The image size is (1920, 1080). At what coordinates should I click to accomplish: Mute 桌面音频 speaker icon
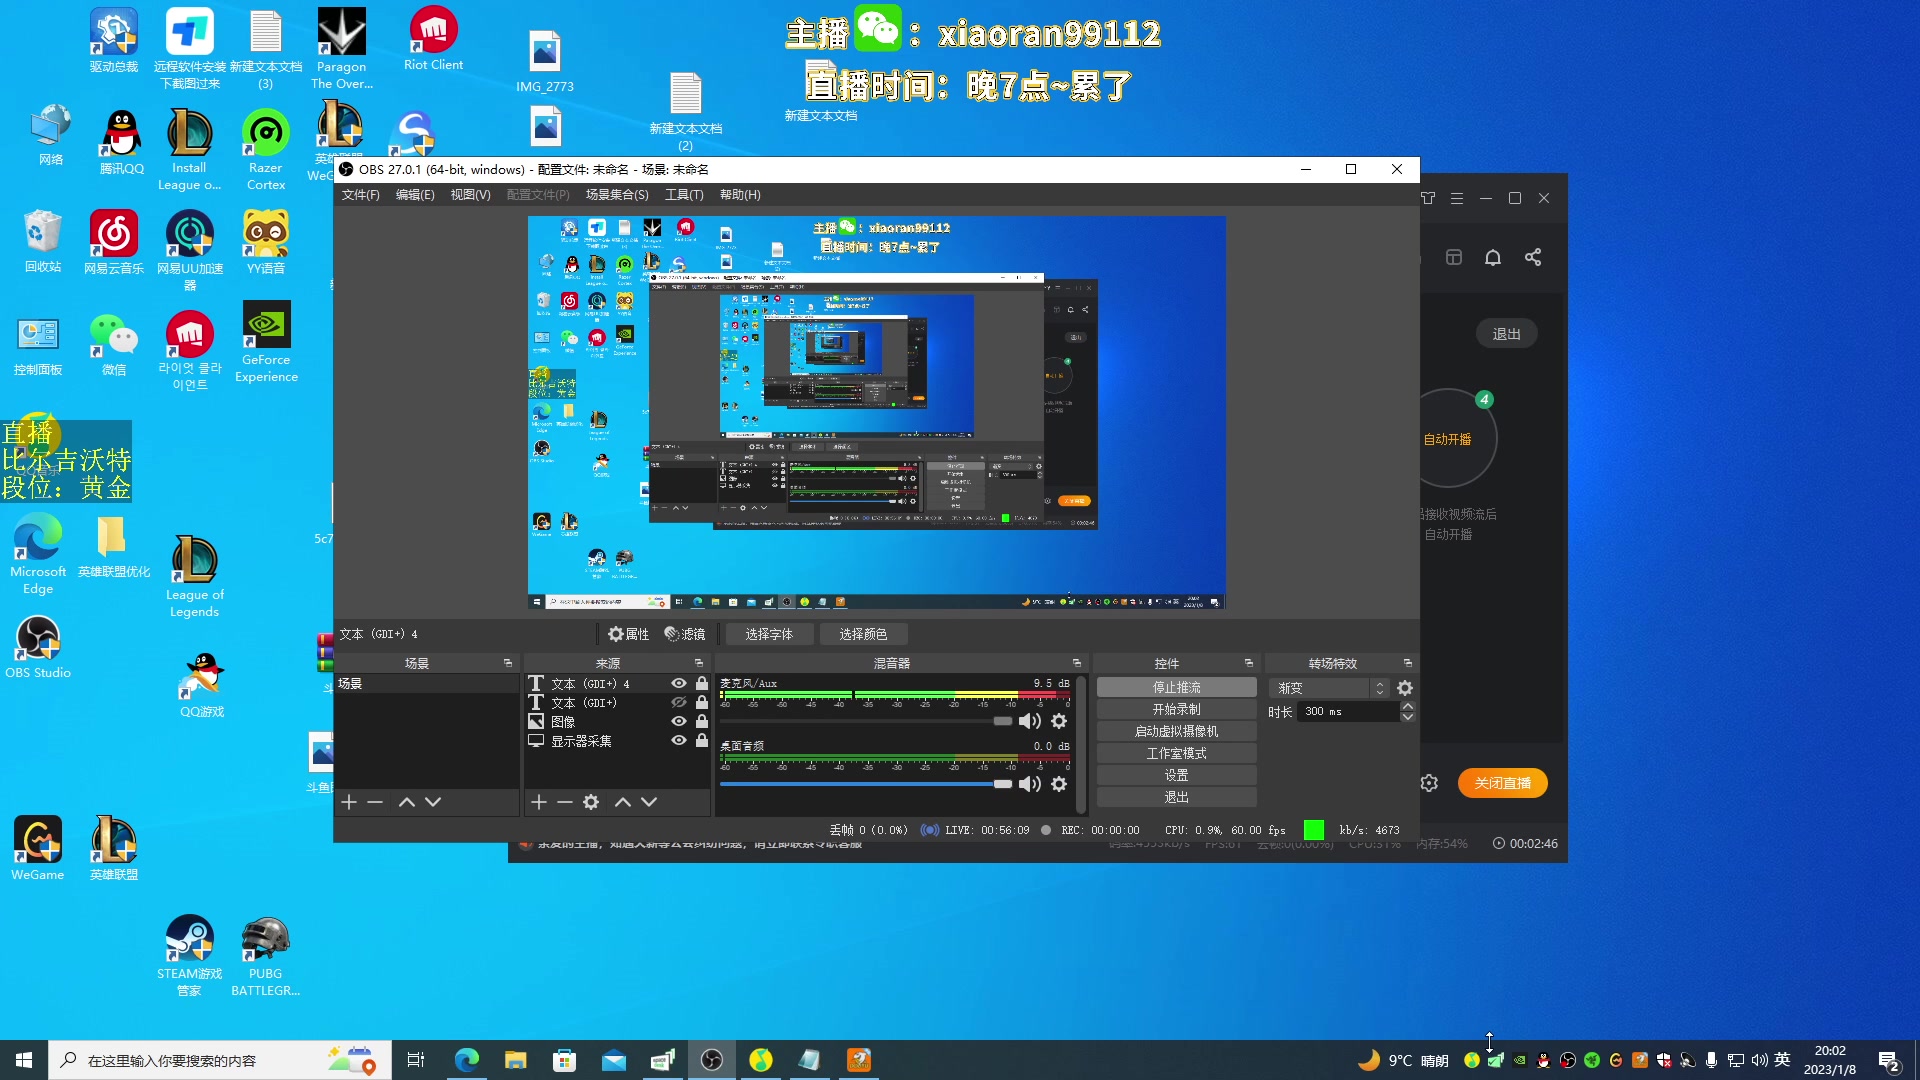click(x=1029, y=784)
